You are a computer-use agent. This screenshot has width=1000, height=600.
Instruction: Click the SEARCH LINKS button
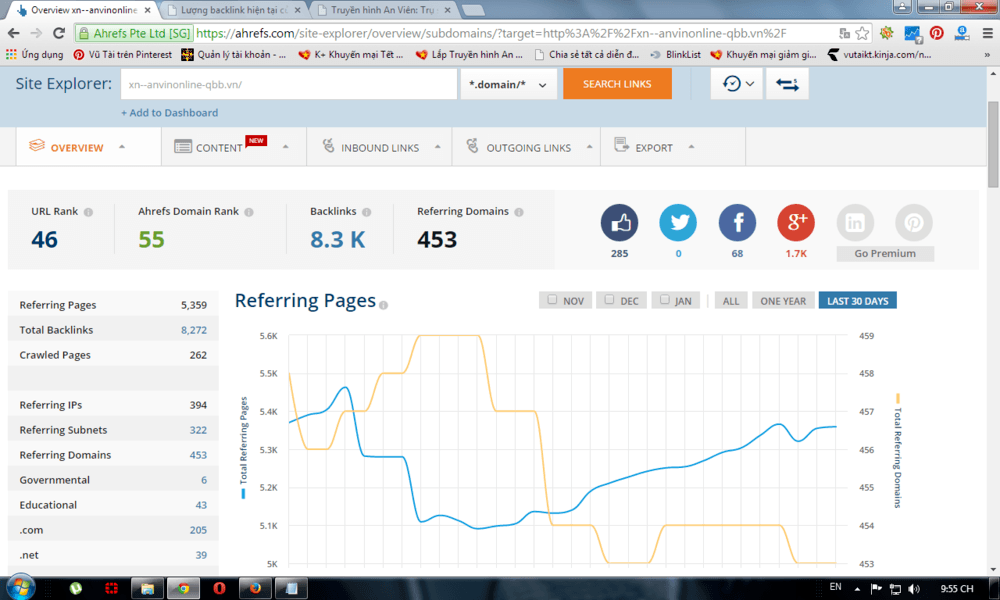tap(617, 84)
